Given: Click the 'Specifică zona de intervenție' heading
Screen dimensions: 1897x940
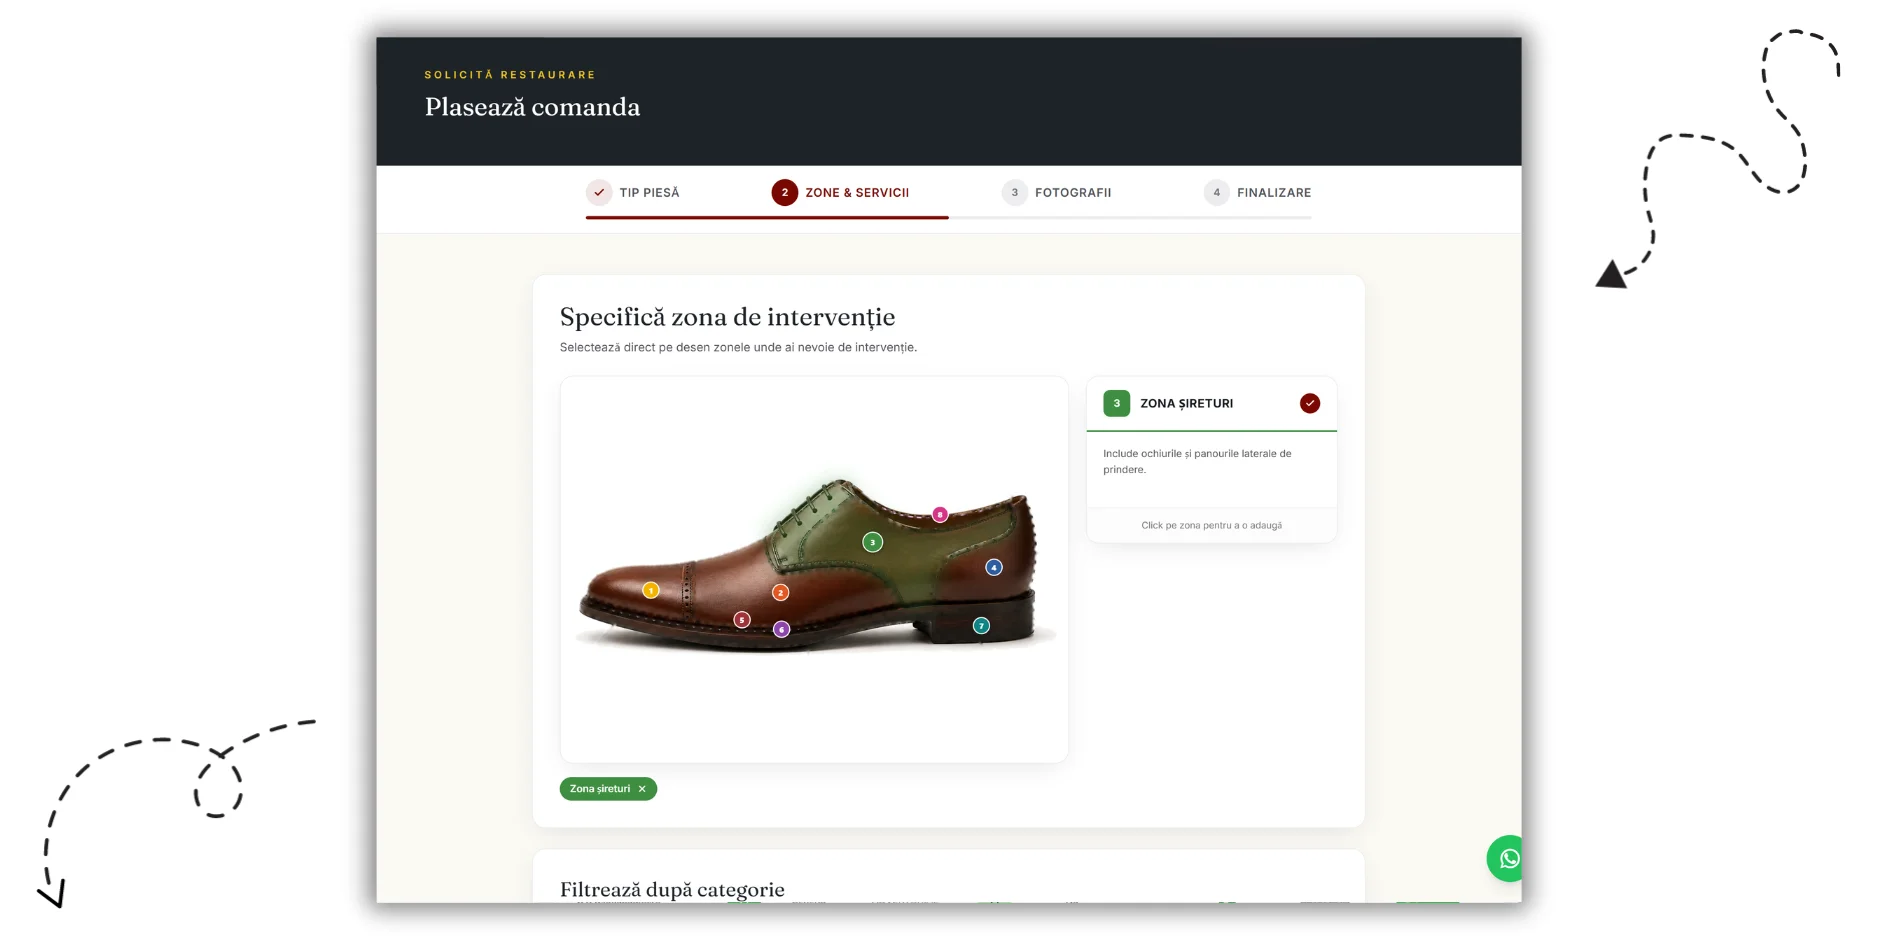Looking at the screenshot, I should [728, 317].
